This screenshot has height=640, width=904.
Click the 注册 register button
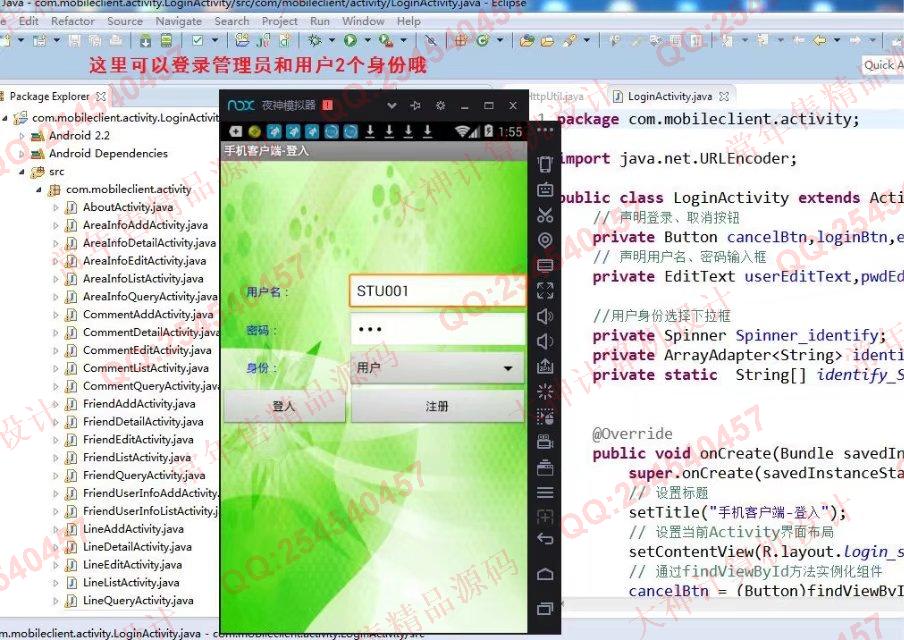(437, 406)
